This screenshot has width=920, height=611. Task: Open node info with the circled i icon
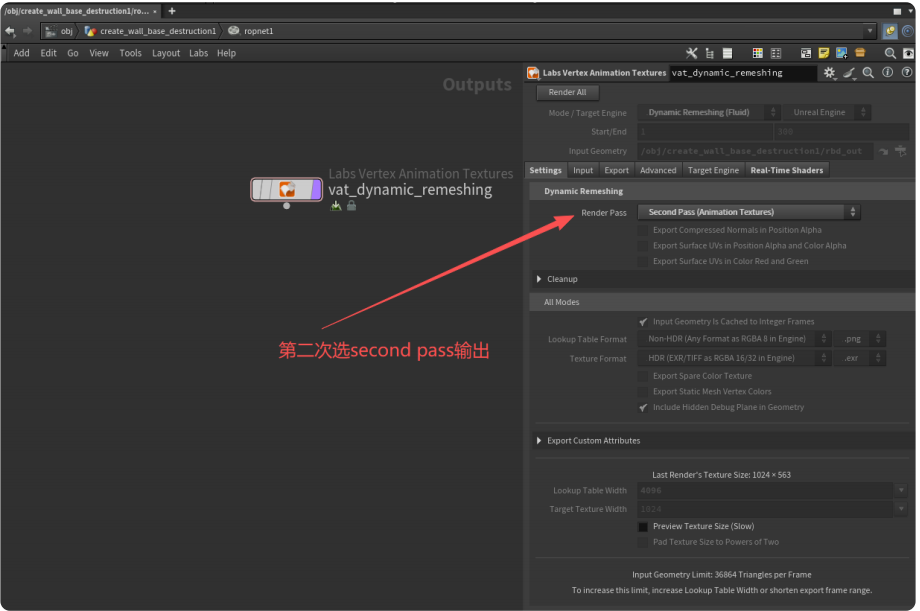point(887,73)
